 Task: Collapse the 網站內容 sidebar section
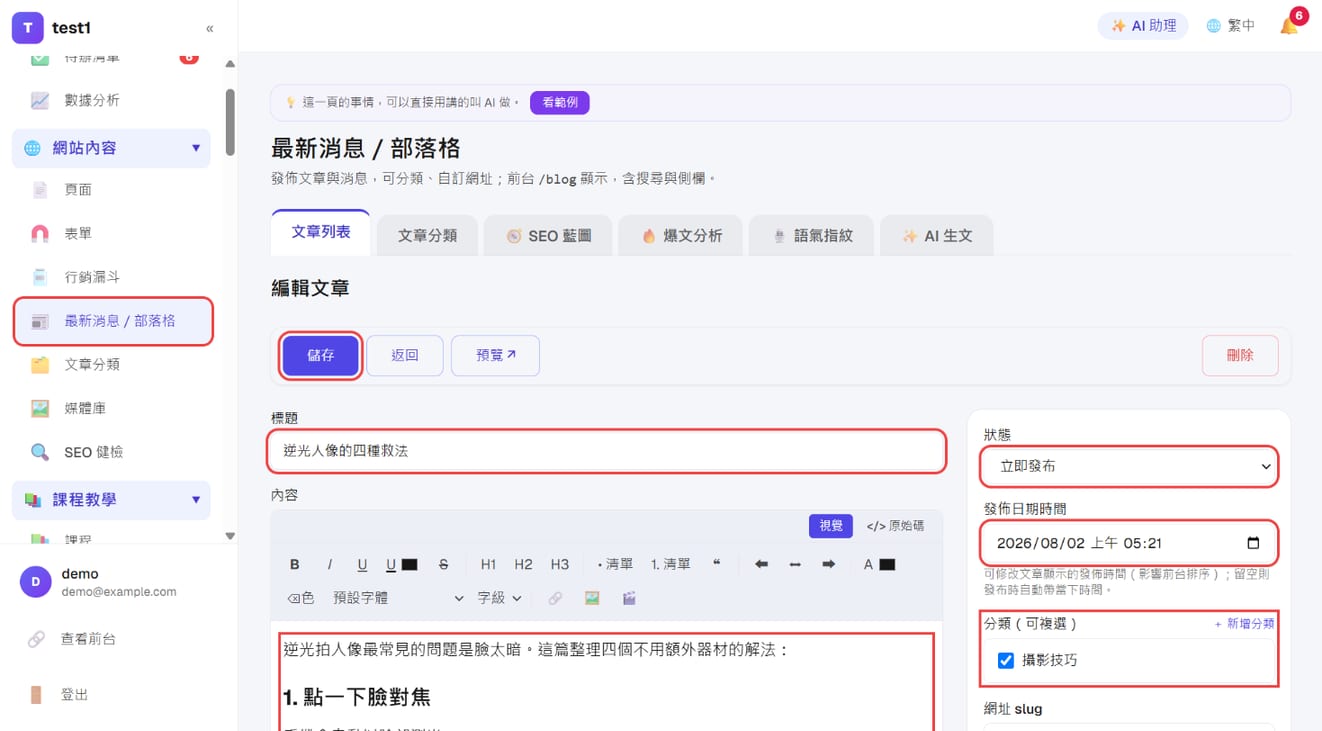click(x=111, y=148)
